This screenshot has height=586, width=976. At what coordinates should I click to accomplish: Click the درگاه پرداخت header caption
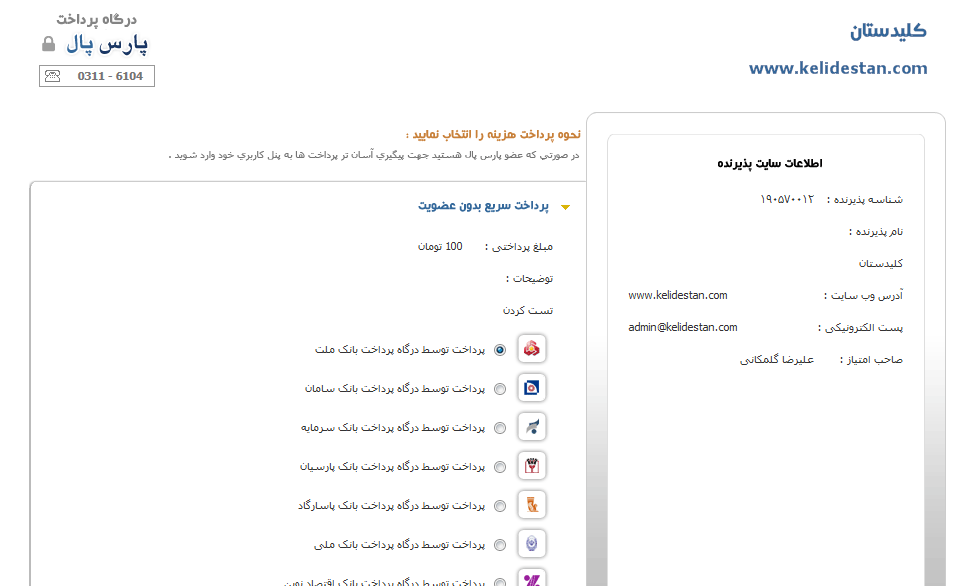(x=96, y=20)
